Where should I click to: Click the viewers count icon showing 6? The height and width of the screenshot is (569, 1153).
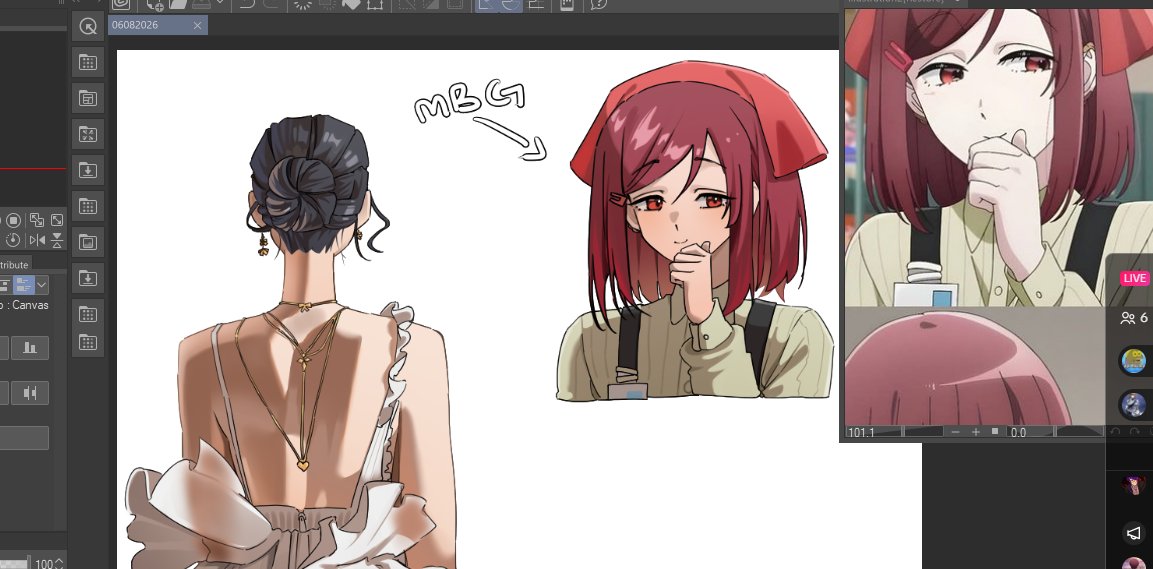pos(1133,318)
